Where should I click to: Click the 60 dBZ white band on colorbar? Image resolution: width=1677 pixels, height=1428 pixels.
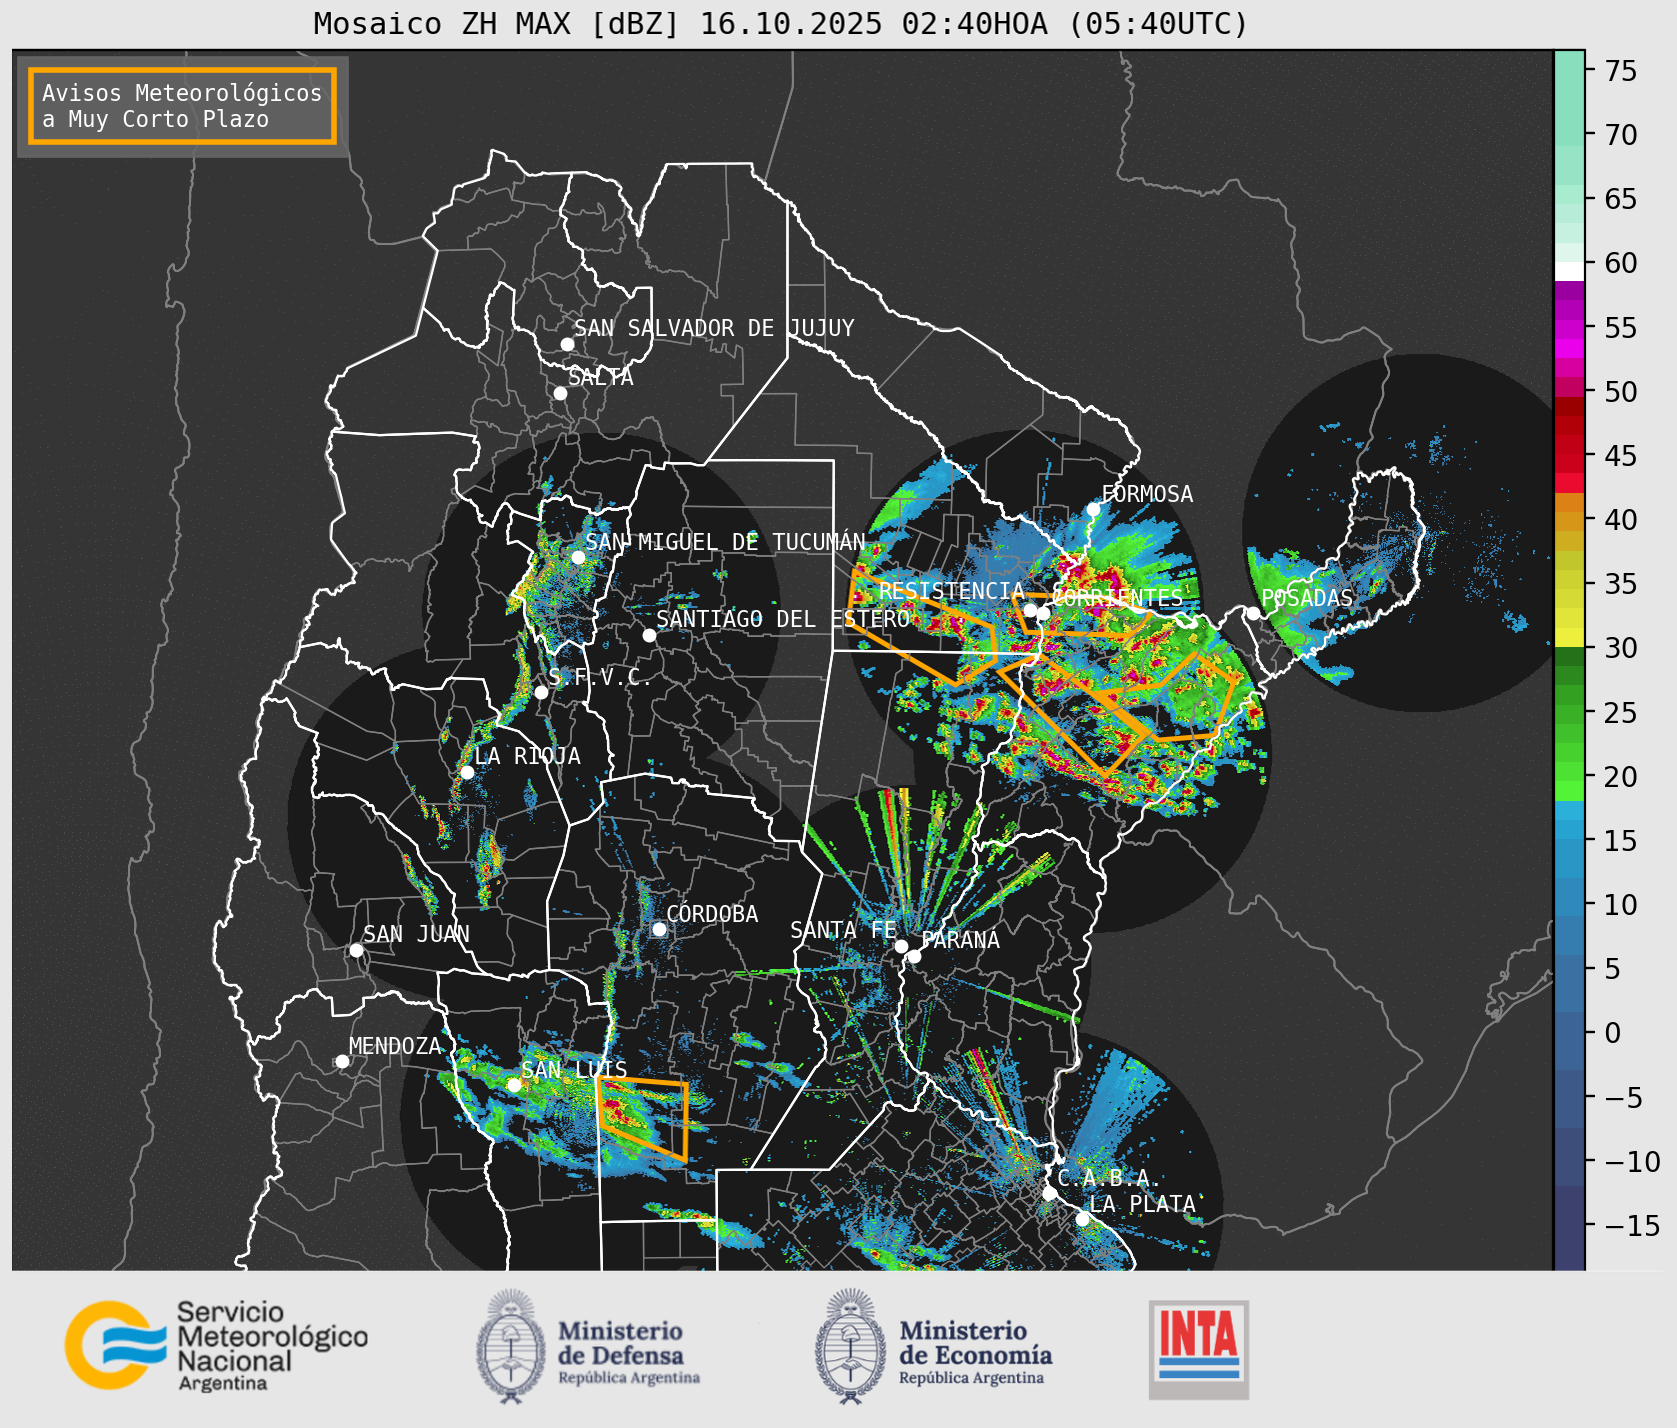point(1569,271)
